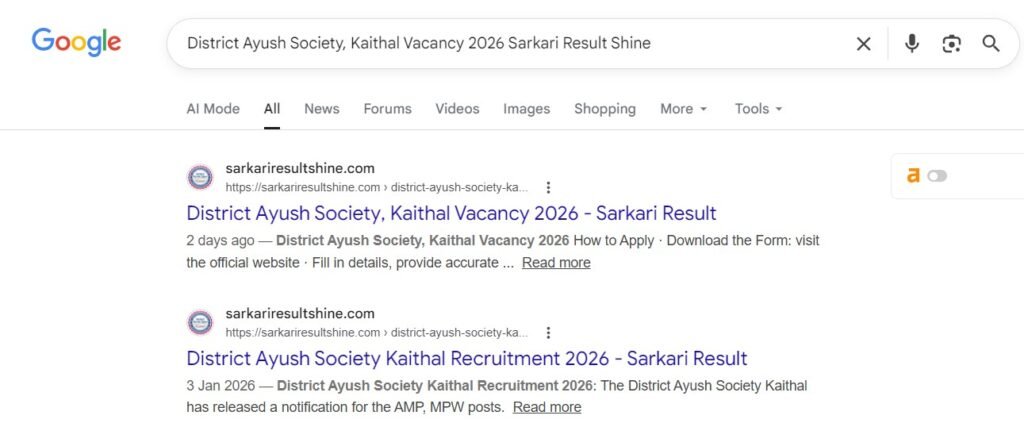Click first result's sarkariresultshine favicon
1024x427 pixels.
(200, 177)
